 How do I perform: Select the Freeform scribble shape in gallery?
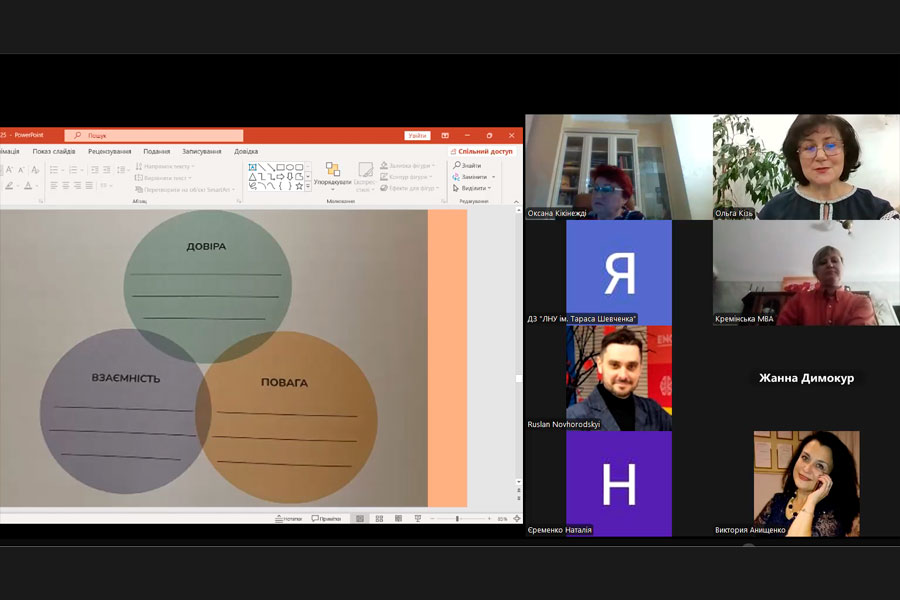click(x=253, y=186)
